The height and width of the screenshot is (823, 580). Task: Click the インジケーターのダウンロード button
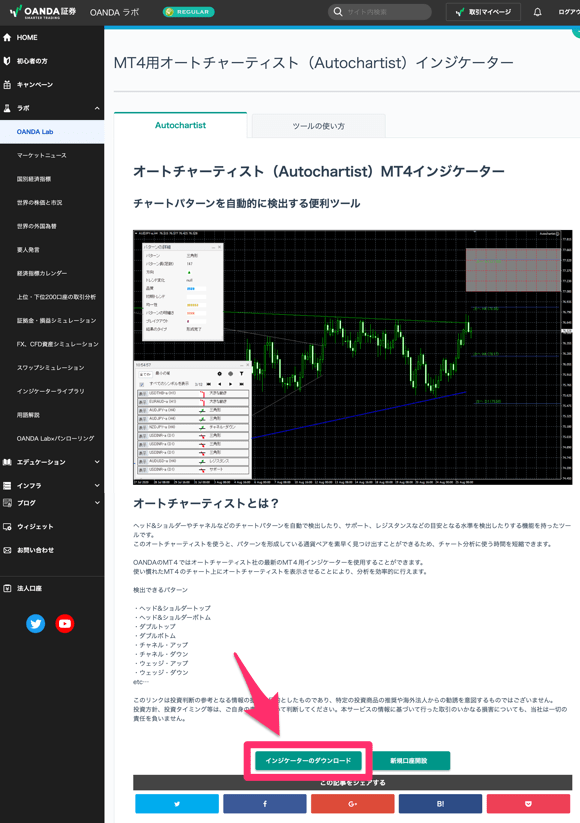tap(308, 761)
